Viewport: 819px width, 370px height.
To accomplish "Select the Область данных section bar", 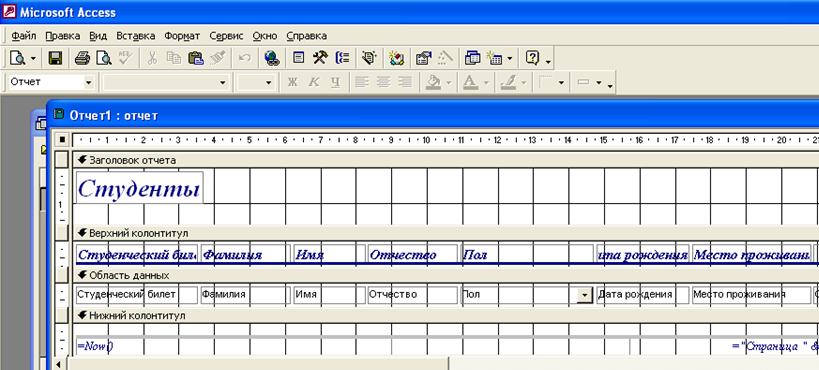I will (446, 275).
